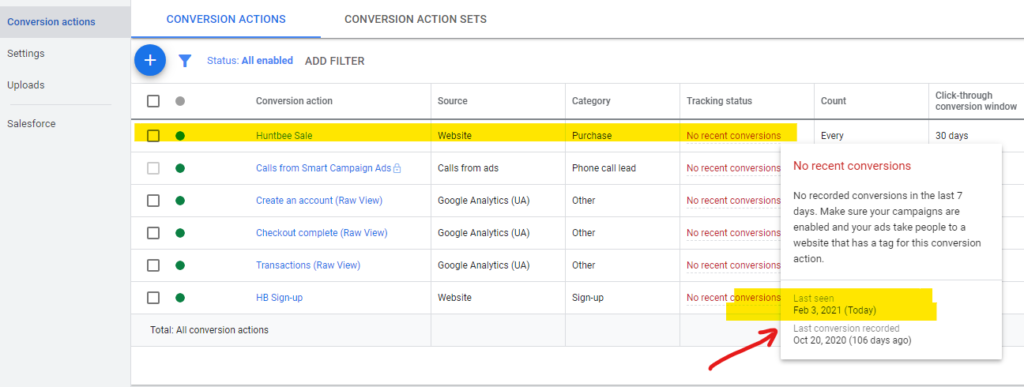Open Settings in left sidebar
This screenshot has width=1024, height=387.
pyautogui.click(x=26, y=54)
